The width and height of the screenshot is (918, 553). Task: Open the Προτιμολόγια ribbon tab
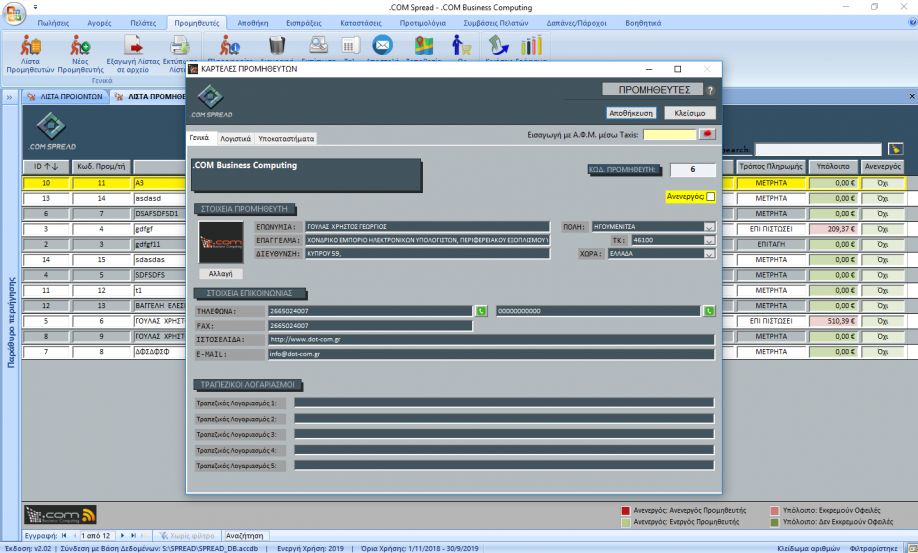pyautogui.click(x=423, y=23)
